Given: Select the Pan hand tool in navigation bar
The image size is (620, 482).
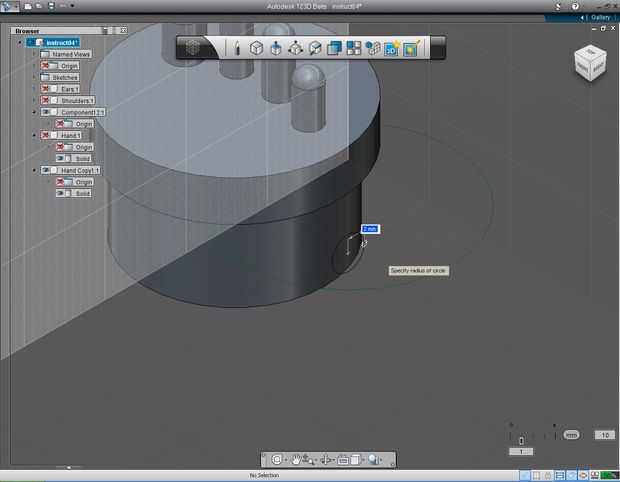Looking at the screenshot, I should (297, 460).
